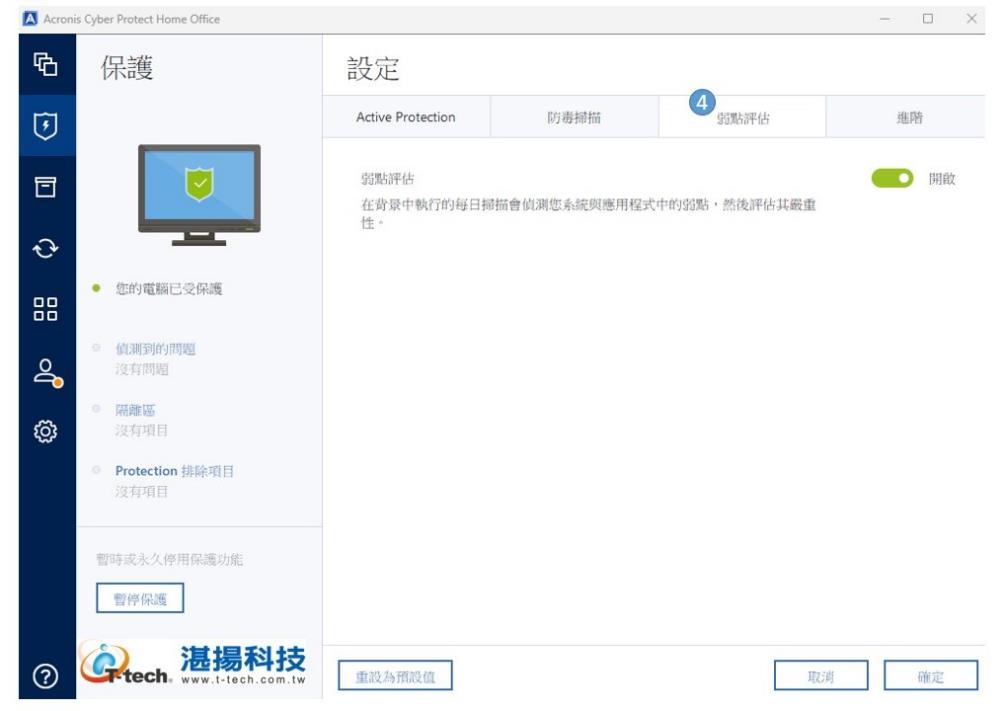Switch to the Active Protection tab

pos(406,117)
